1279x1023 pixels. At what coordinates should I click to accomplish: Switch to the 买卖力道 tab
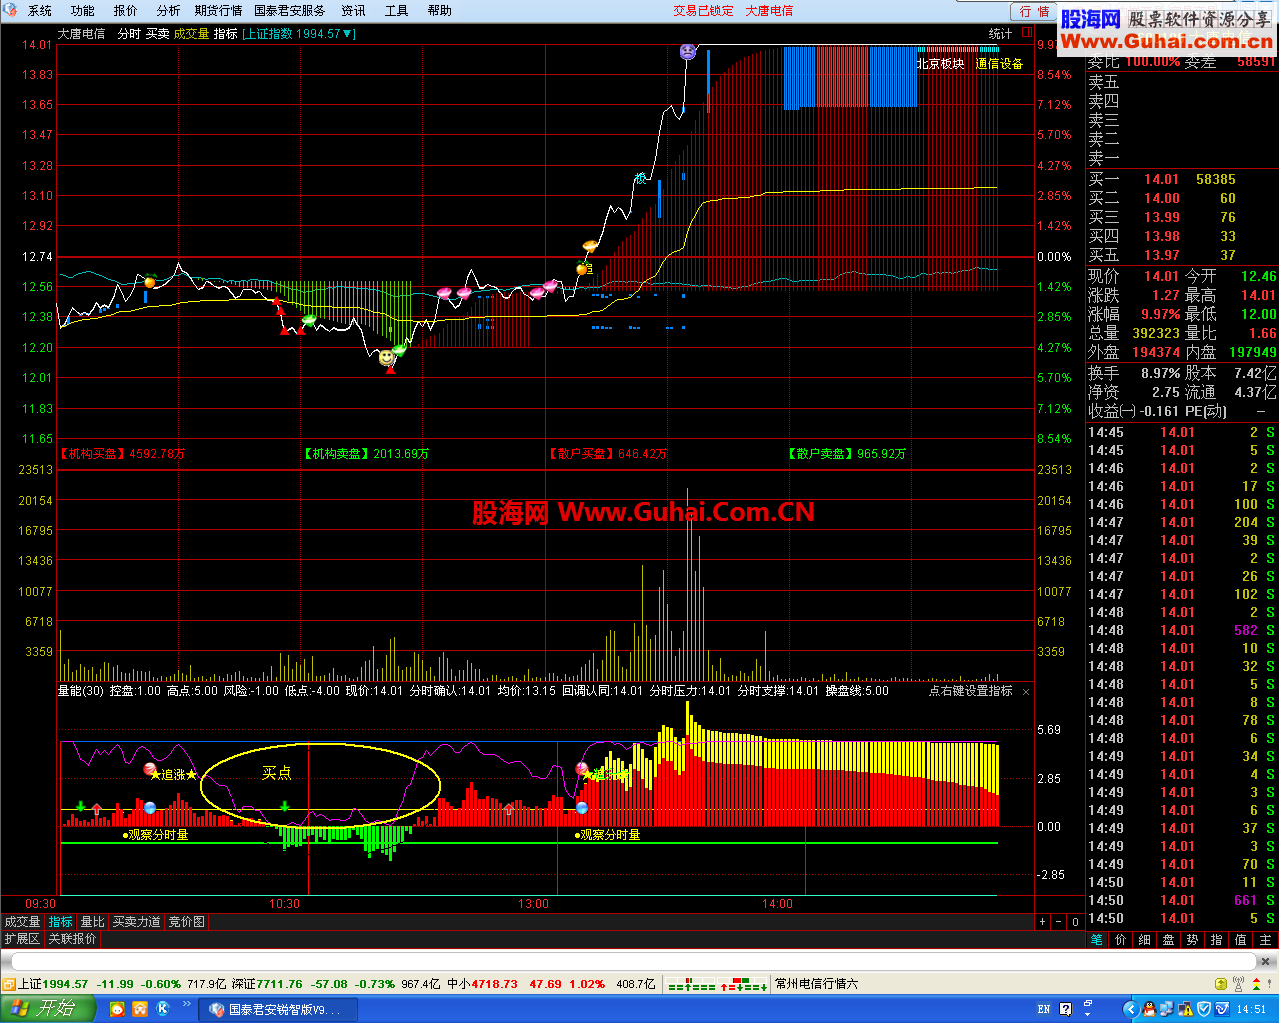[x=137, y=922]
